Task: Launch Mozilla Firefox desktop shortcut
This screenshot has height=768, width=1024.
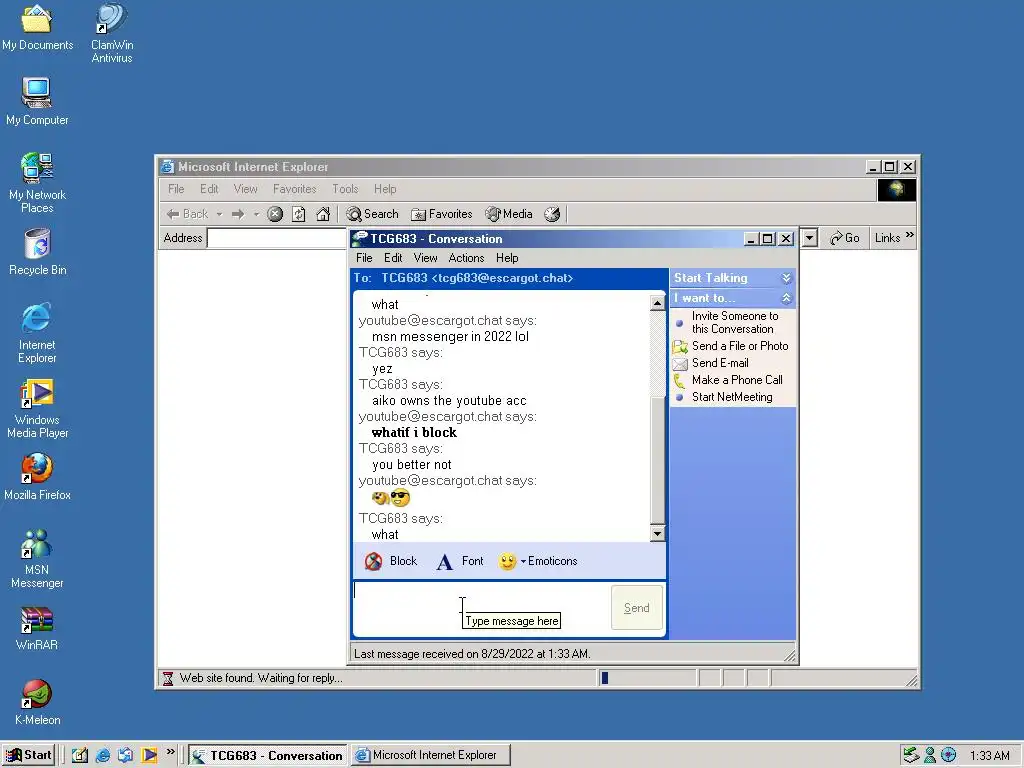Action: pos(37,477)
